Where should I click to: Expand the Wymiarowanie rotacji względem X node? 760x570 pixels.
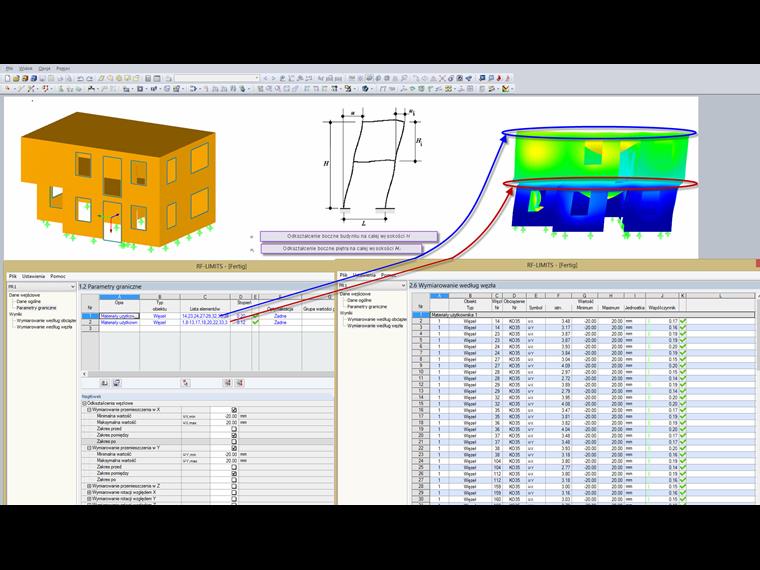pos(89,492)
